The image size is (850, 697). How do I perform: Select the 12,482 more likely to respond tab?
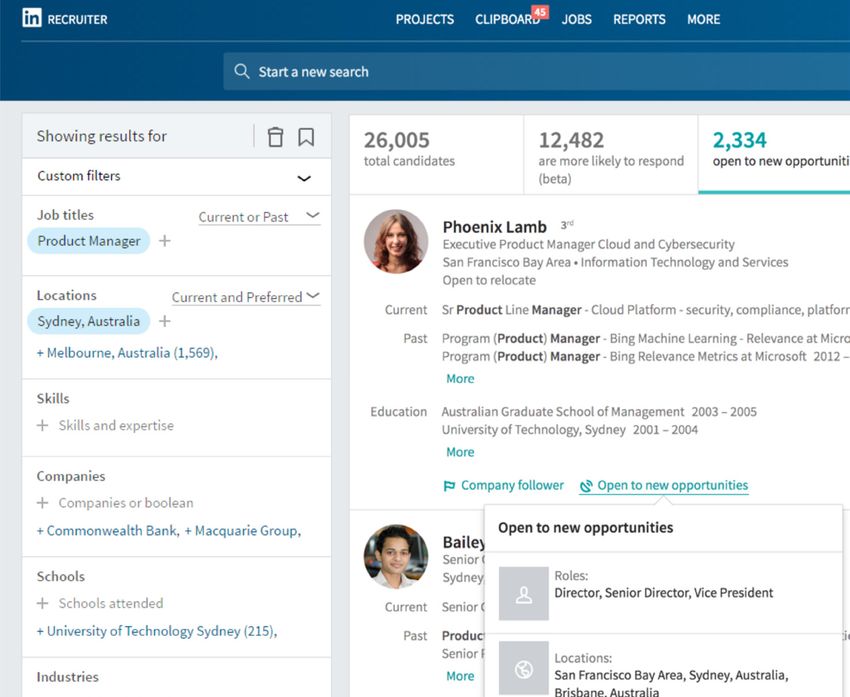tap(611, 154)
